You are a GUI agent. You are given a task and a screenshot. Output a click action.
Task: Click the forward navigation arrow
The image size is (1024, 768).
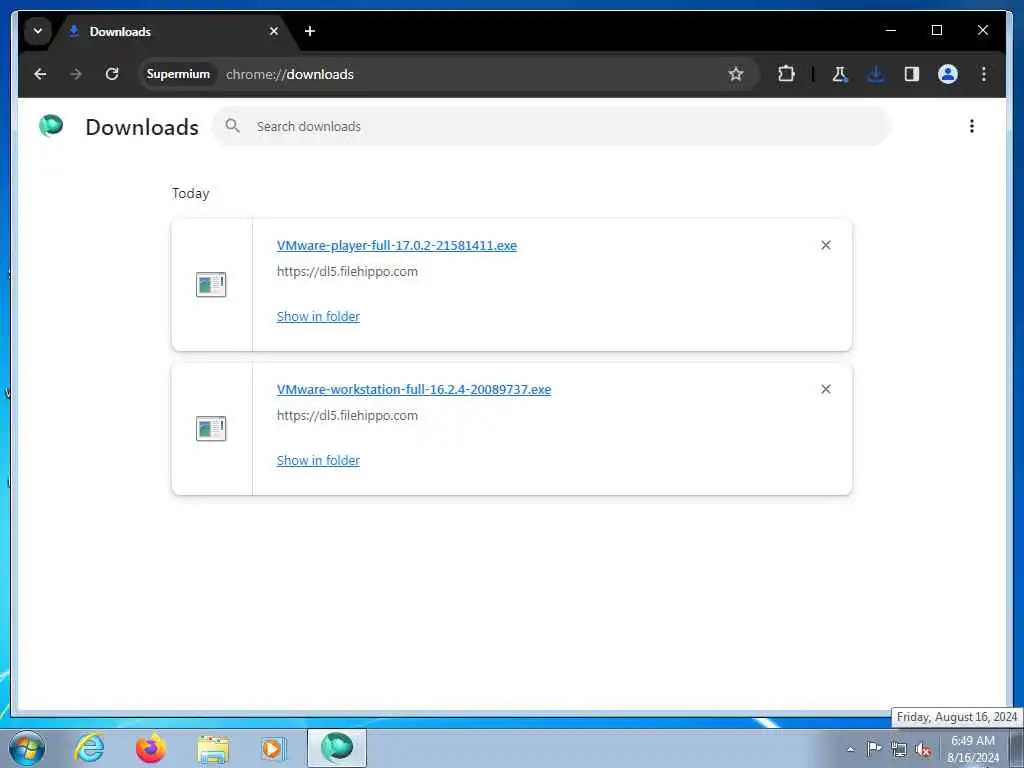tap(76, 74)
